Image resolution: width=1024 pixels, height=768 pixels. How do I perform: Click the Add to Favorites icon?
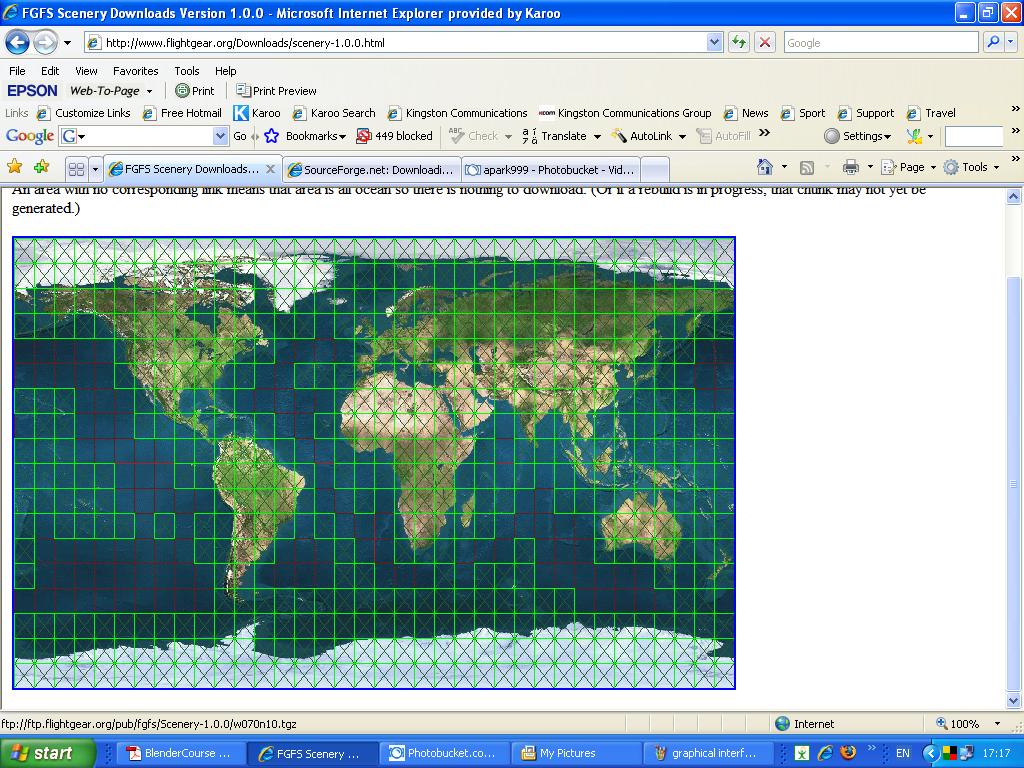[42, 167]
